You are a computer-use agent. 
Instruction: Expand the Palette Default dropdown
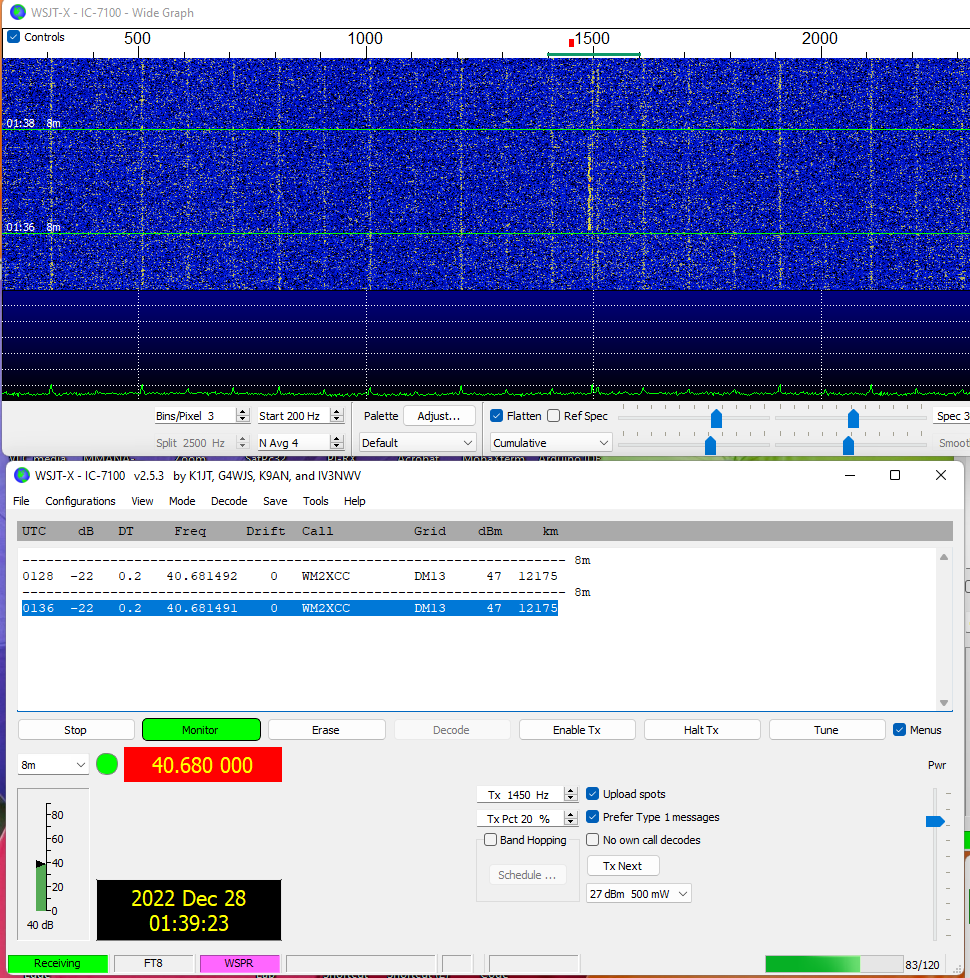[x=417, y=443]
